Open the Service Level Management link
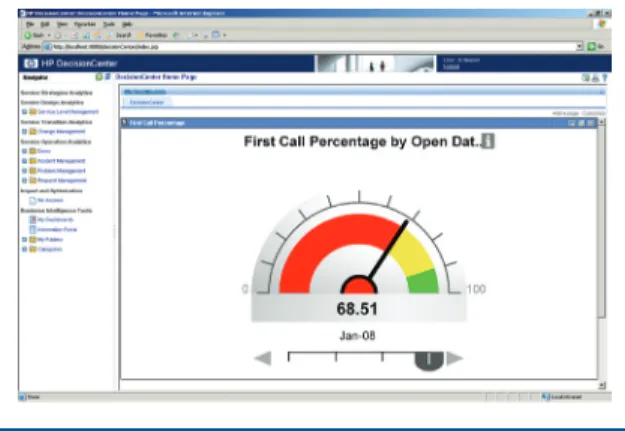Screen dimensions: 625x431 click(68, 112)
